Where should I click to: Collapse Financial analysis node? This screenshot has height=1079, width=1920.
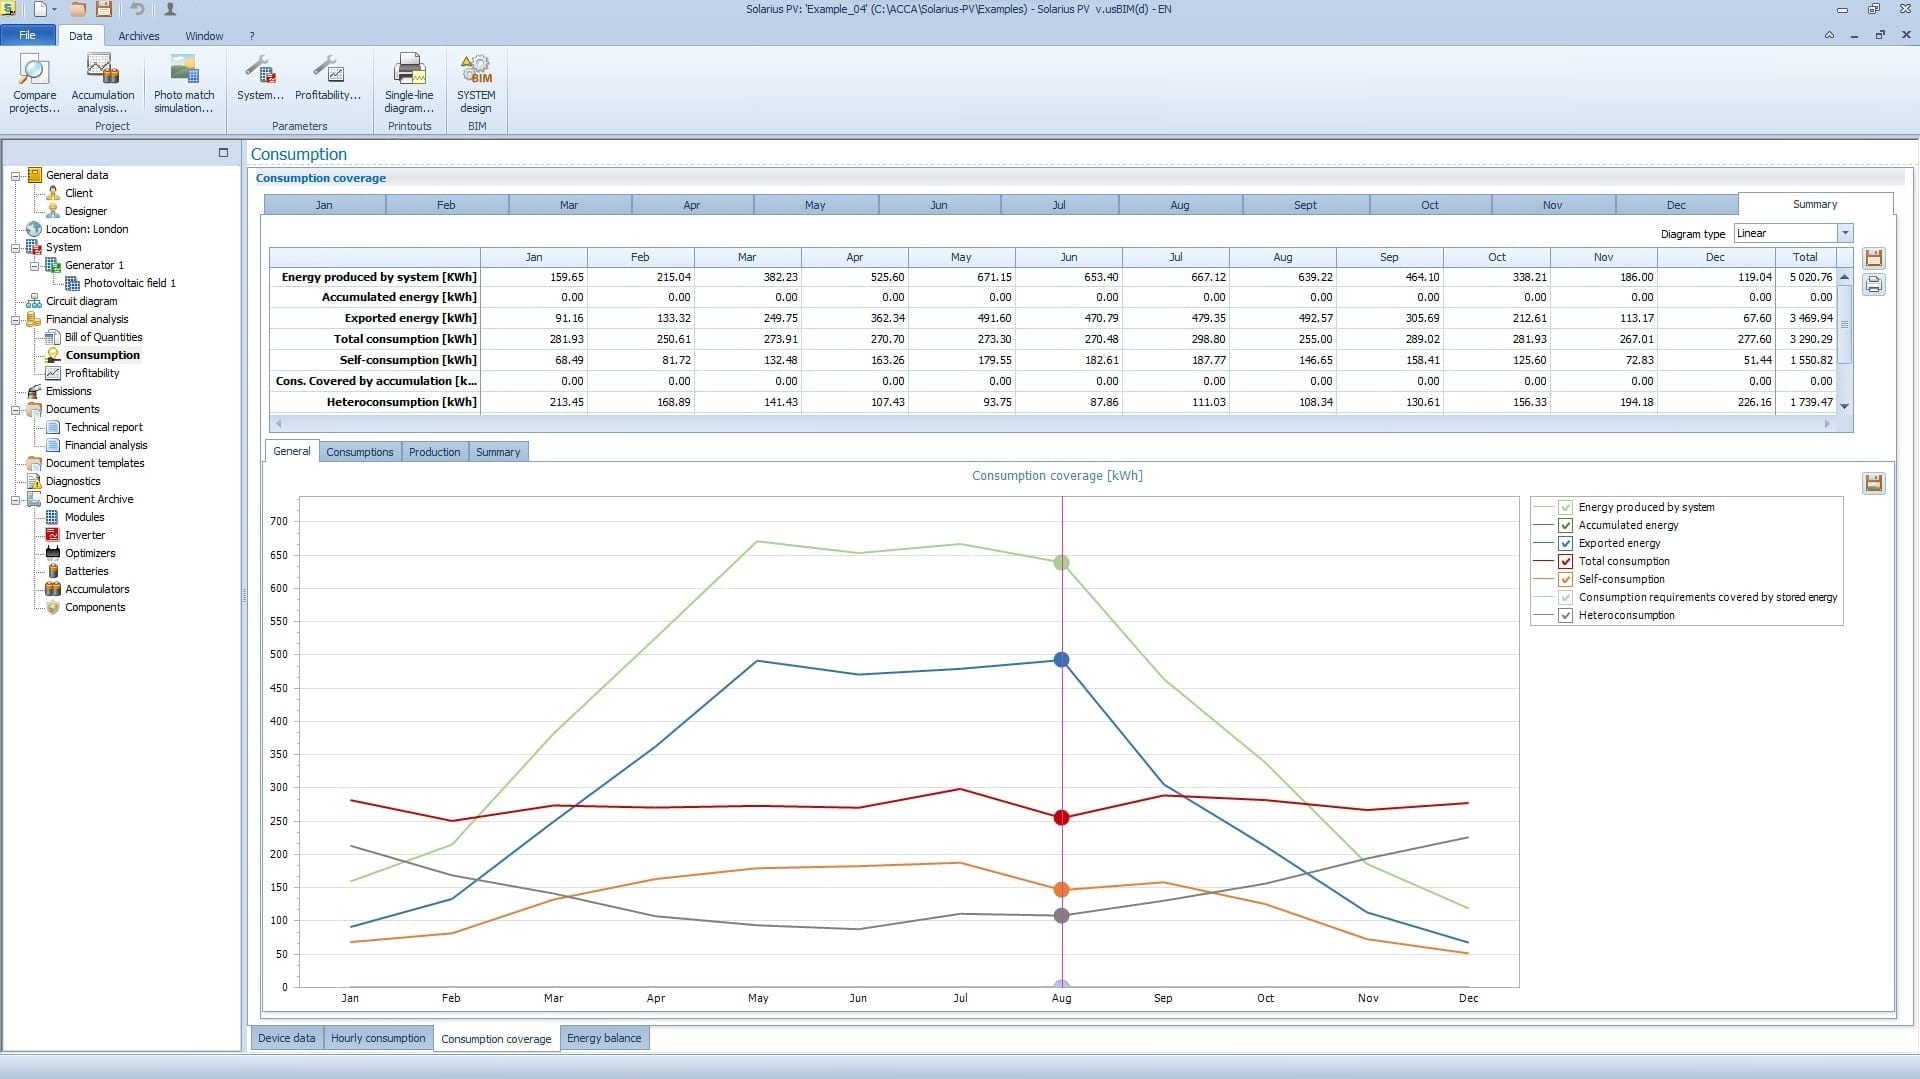(16, 319)
